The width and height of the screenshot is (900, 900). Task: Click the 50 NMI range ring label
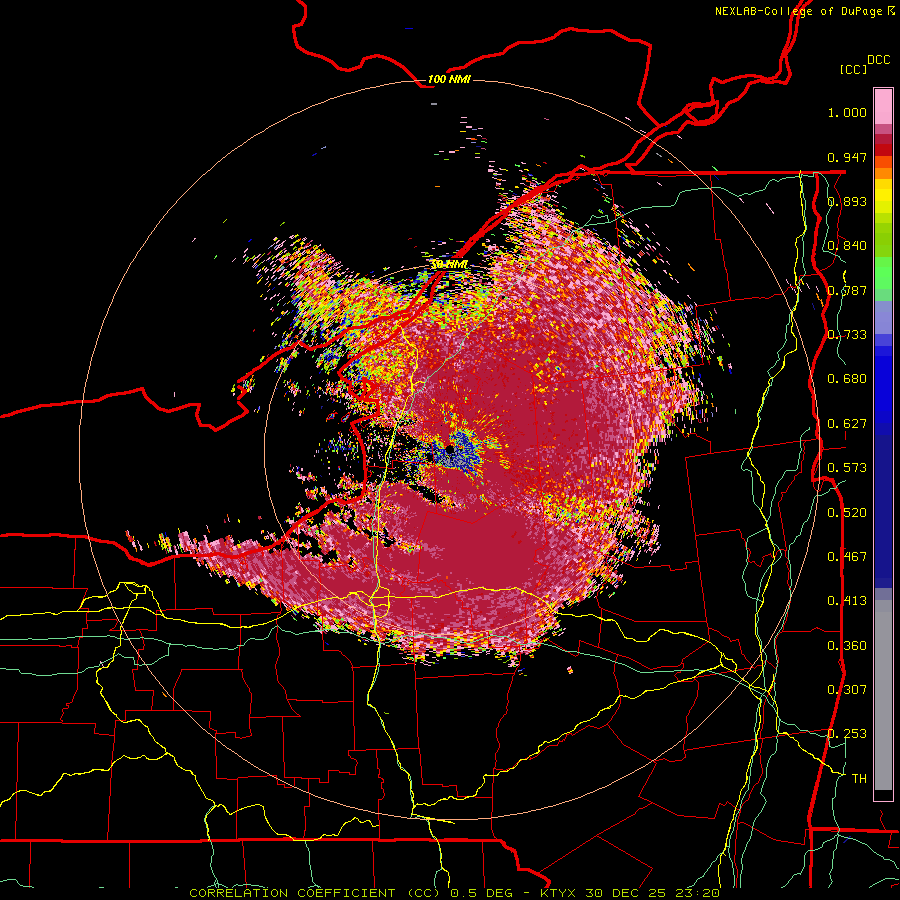click(x=449, y=265)
